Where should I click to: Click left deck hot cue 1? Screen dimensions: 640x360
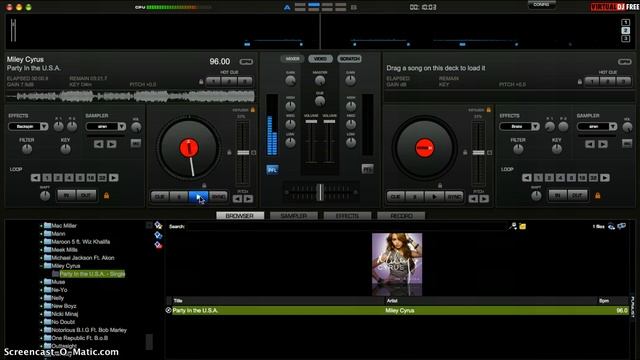pyautogui.click(x=213, y=82)
